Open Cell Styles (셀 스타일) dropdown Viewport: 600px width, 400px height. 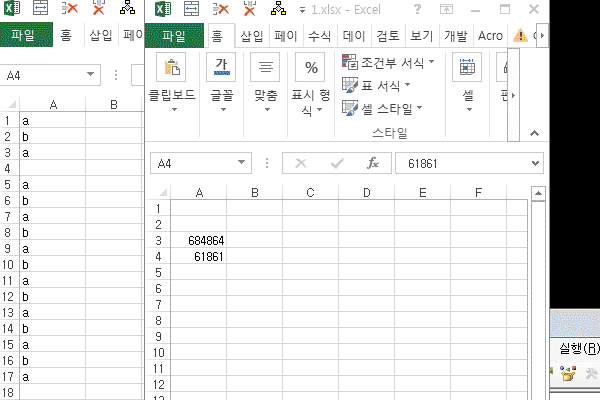click(382, 108)
